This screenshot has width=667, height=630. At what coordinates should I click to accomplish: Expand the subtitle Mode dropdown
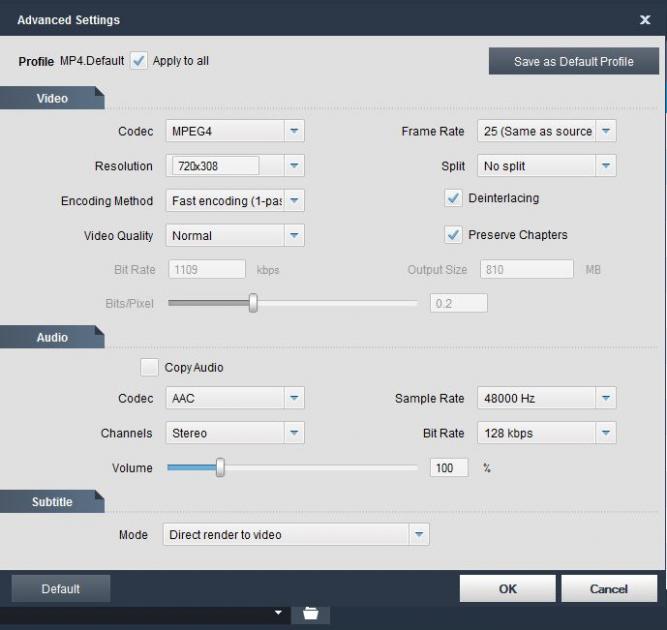tap(418, 535)
